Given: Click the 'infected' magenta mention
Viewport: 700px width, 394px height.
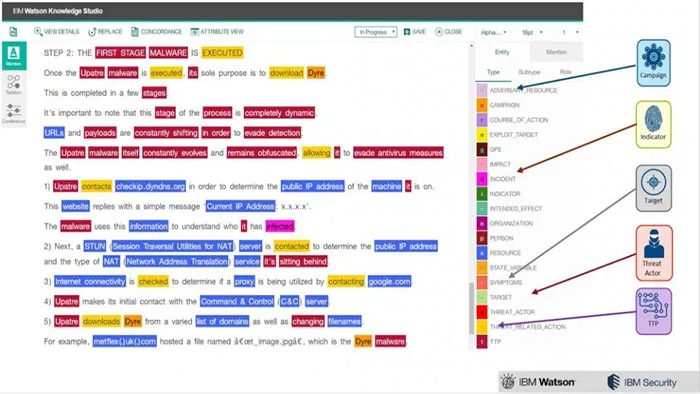Looking at the screenshot, I should tap(280, 226).
